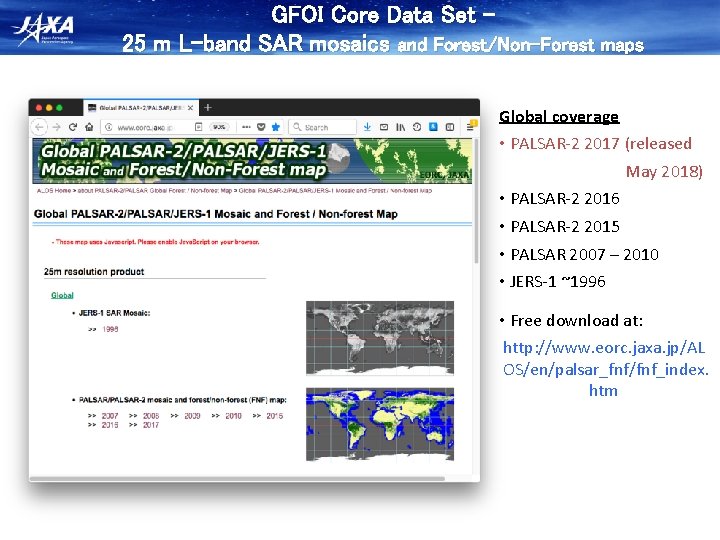Click the 90% zoom level badge

pyautogui.click(x=219, y=127)
